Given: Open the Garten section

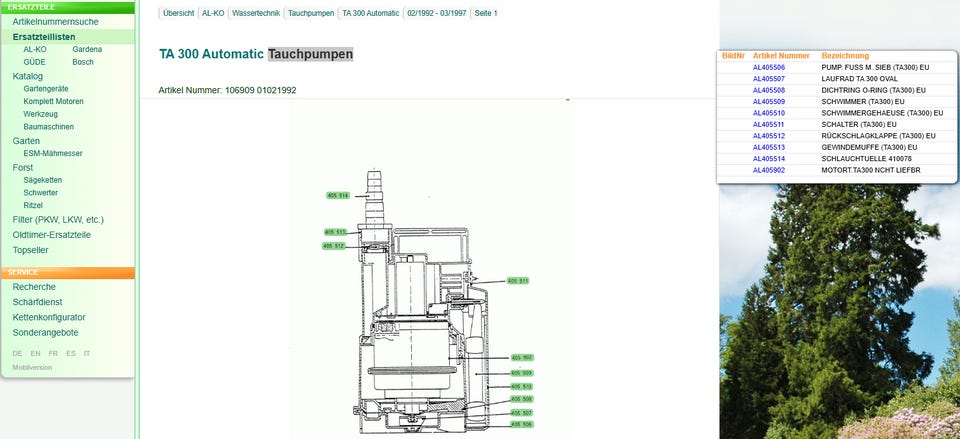Looking at the screenshot, I should [26, 141].
